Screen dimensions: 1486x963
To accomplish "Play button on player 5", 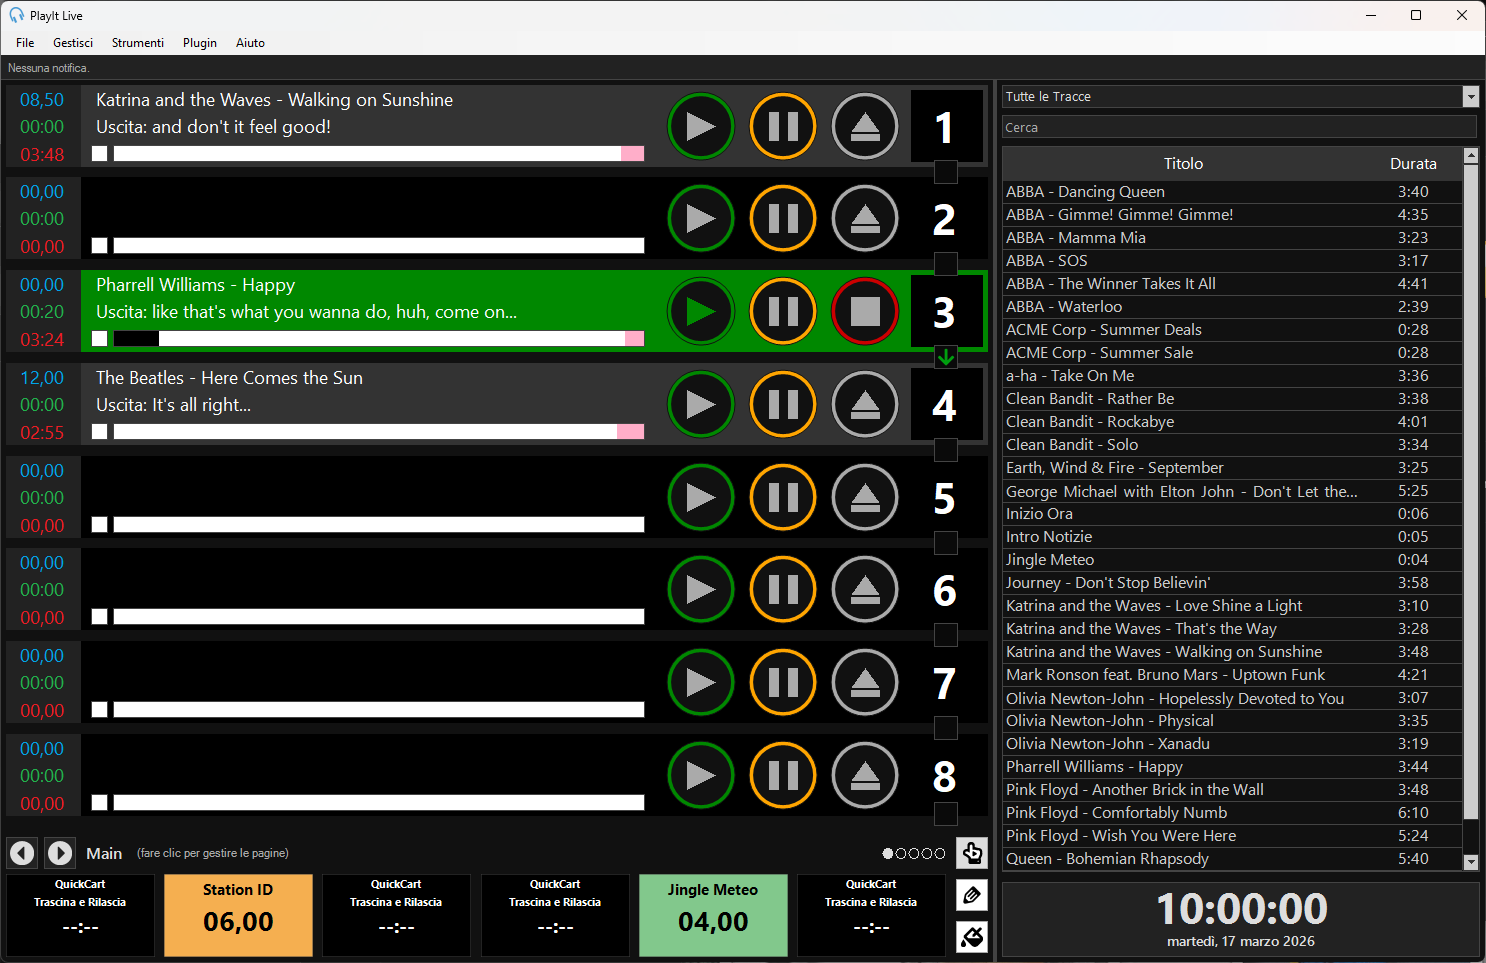I will point(700,498).
